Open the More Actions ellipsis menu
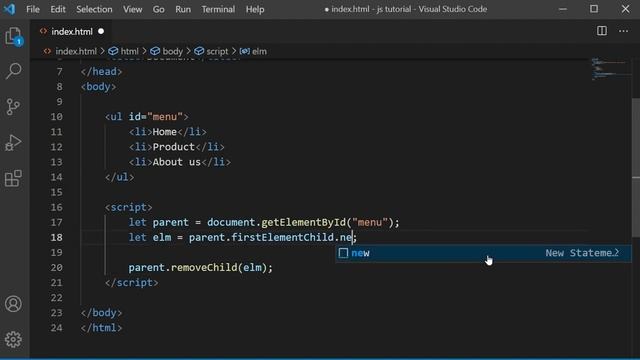640x360 pixels. click(x=623, y=31)
